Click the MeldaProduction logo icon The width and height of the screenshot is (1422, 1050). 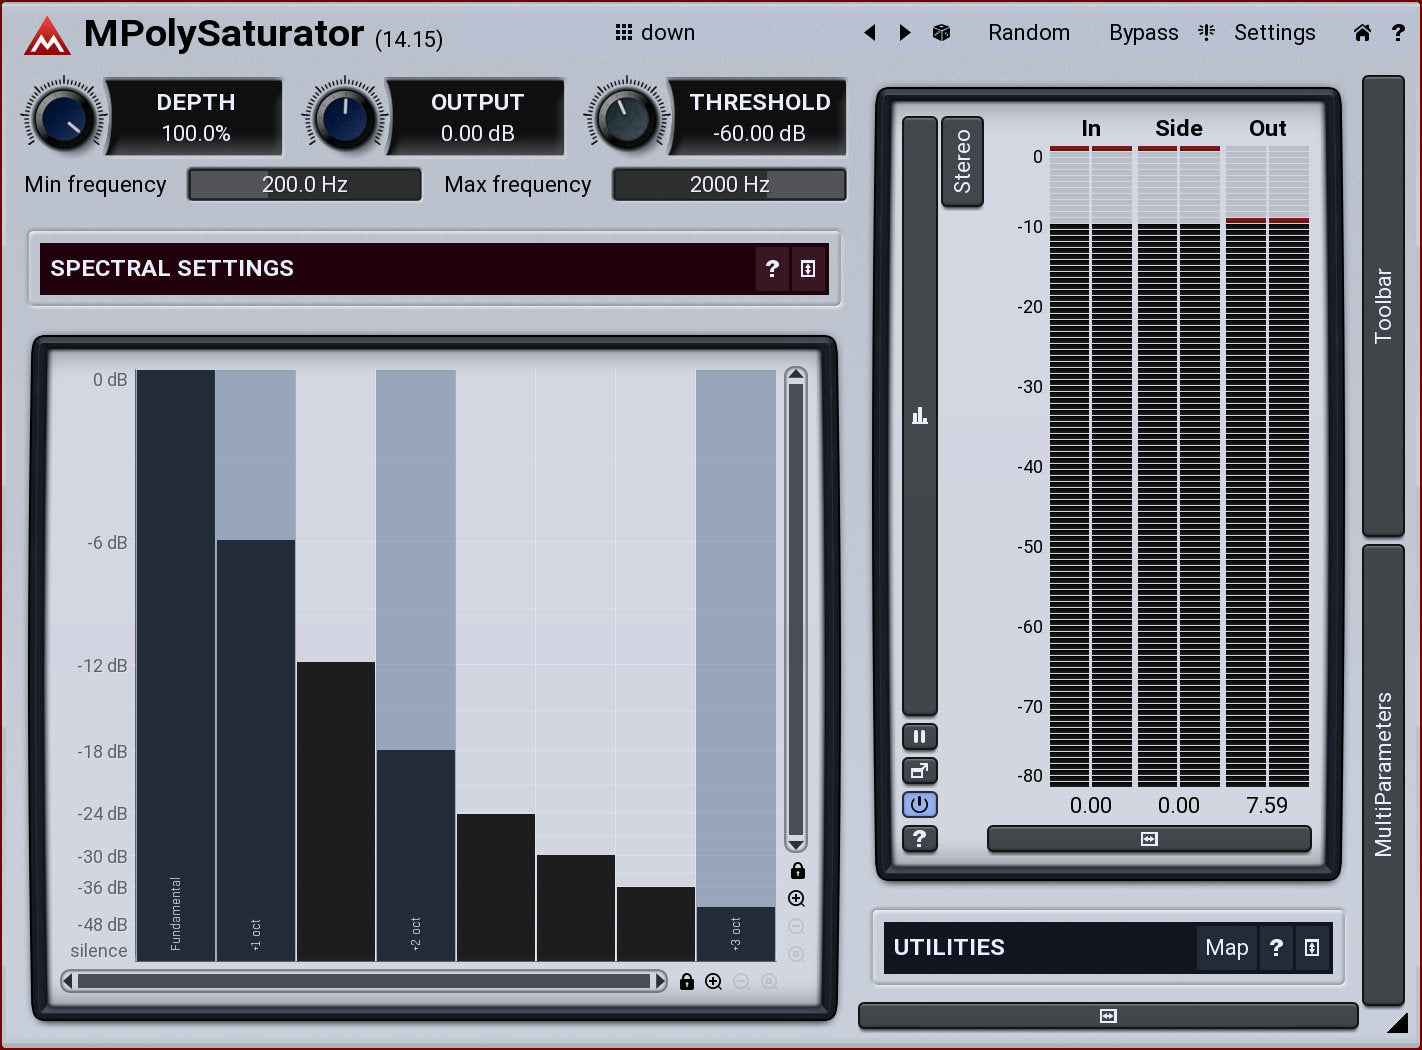(x=47, y=36)
